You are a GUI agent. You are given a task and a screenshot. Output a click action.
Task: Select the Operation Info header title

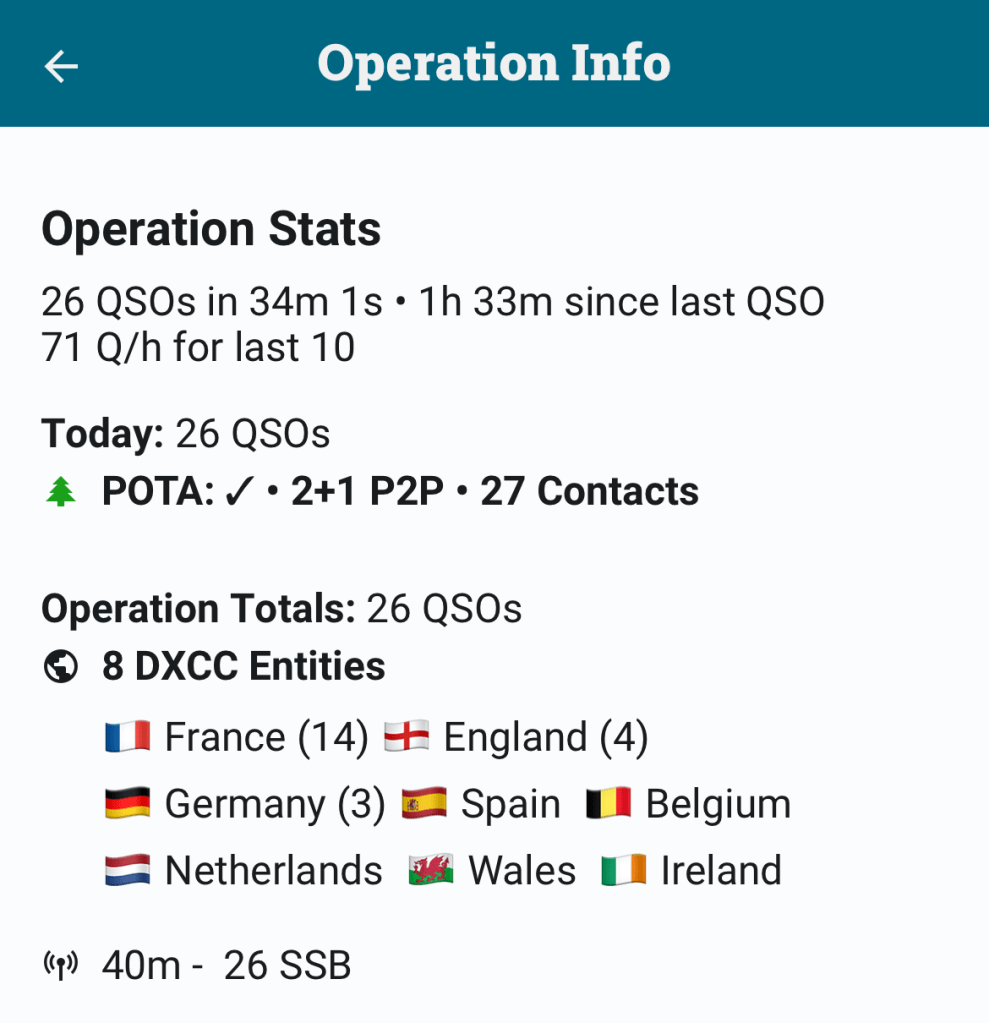tap(494, 64)
